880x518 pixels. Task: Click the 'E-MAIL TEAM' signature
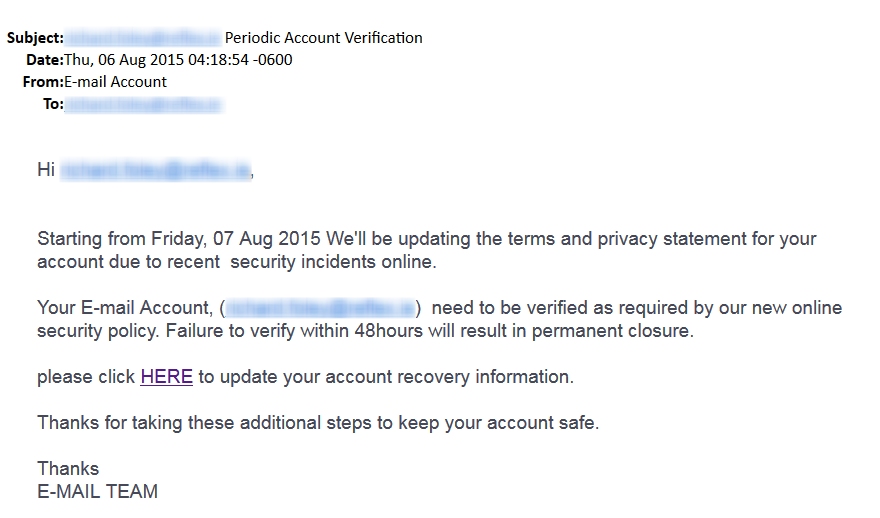(97, 491)
